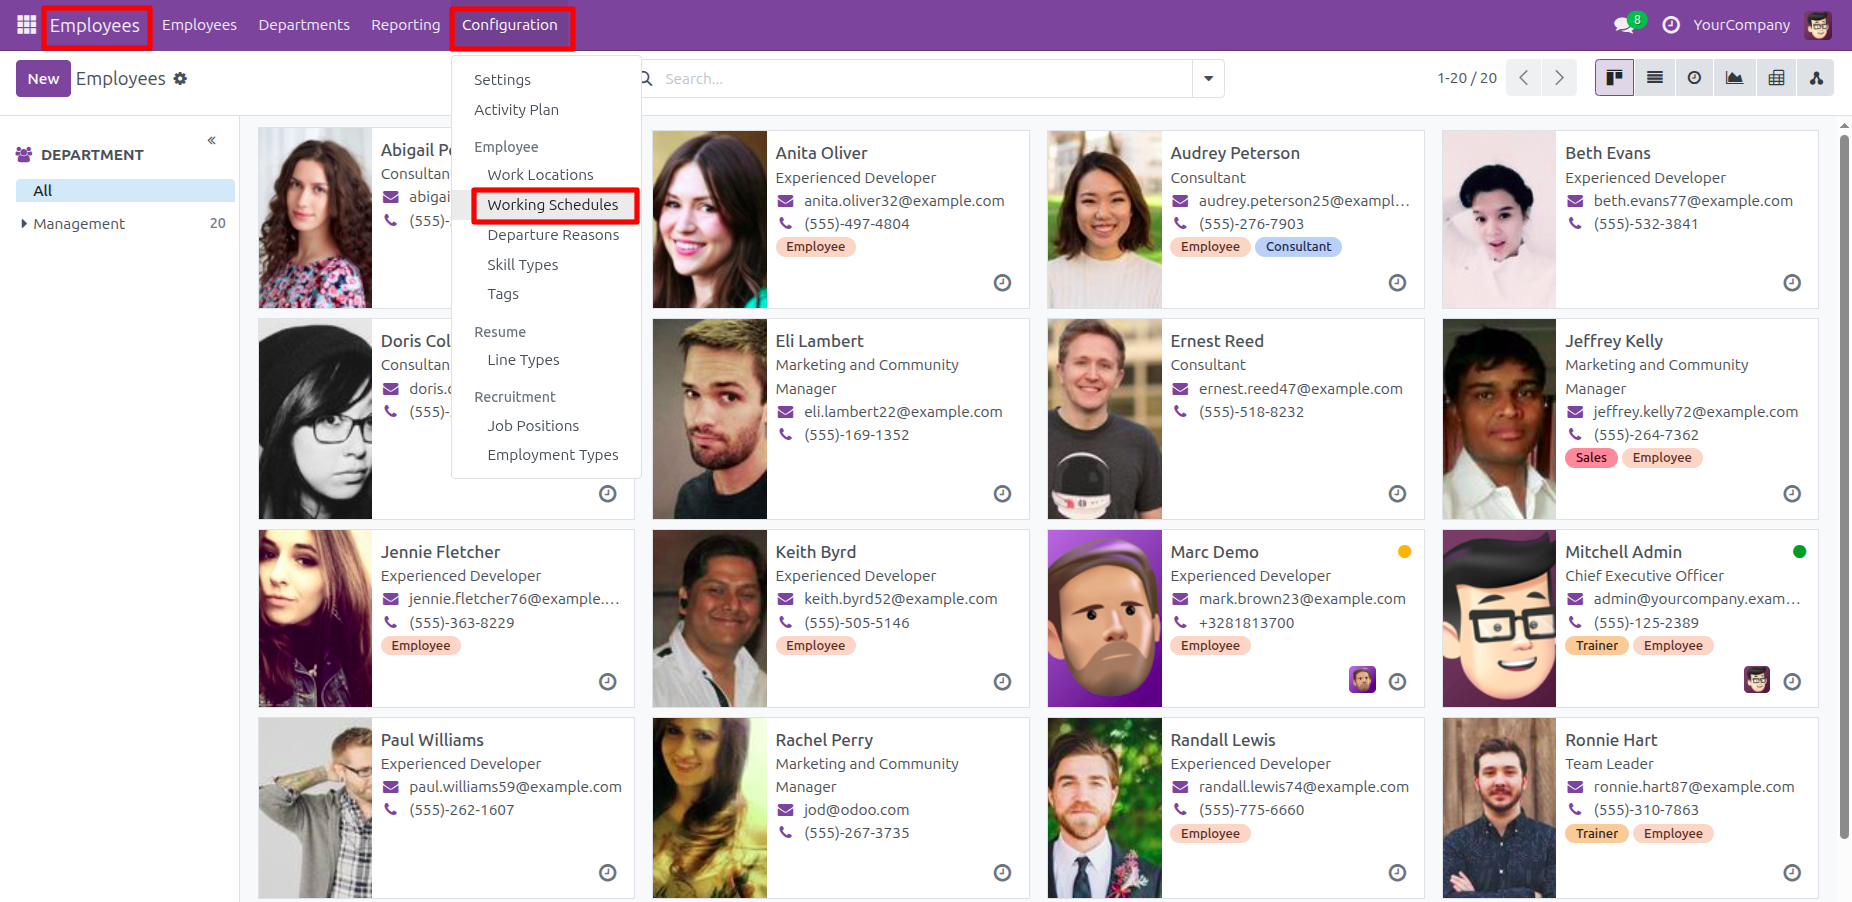Image resolution: width=1852 pixels, height=902 pixels.
Task: Open Working Schedules from Configuration menu
Action: coord(553,205)
